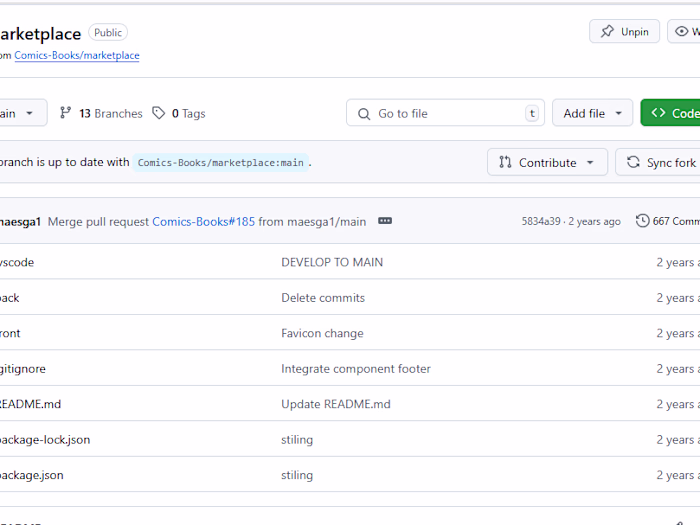Open the Comics-Books/marketplace fork source link
Viewport: 700px width, 525px height.
[77, 56]
